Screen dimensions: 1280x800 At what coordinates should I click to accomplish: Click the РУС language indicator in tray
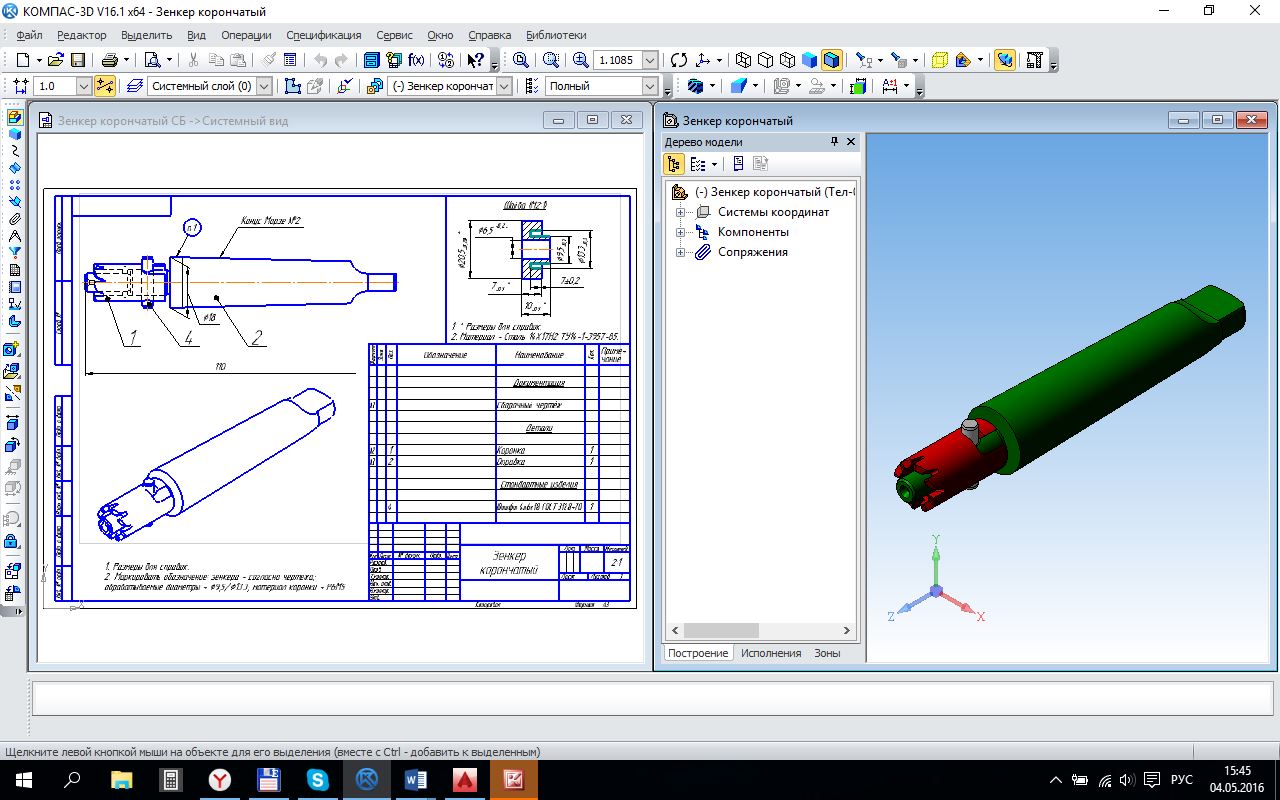click(1182, 780)
